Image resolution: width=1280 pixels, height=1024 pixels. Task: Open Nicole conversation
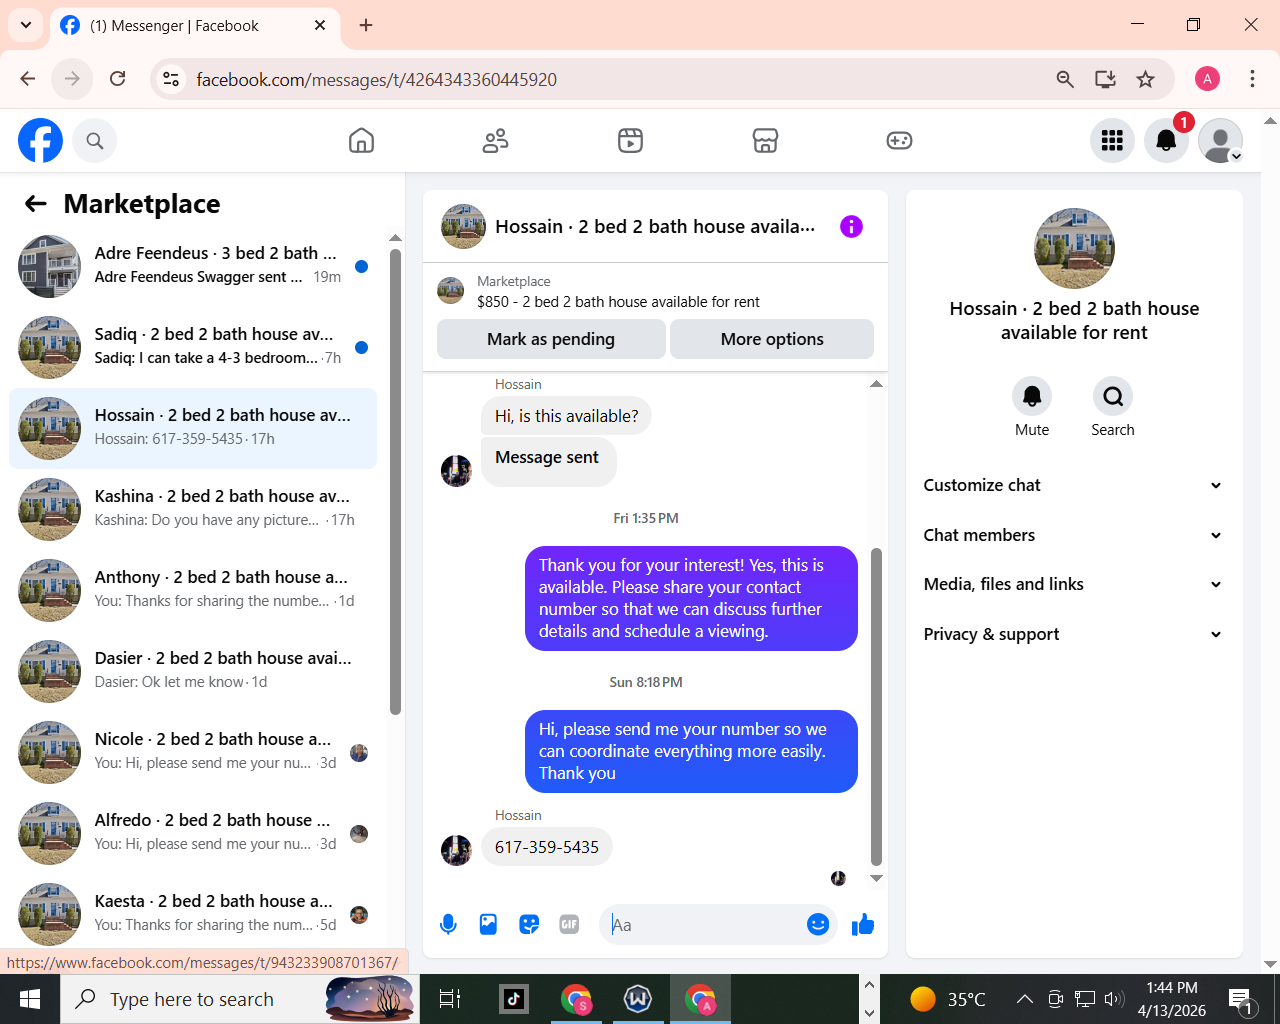(193, 752)
